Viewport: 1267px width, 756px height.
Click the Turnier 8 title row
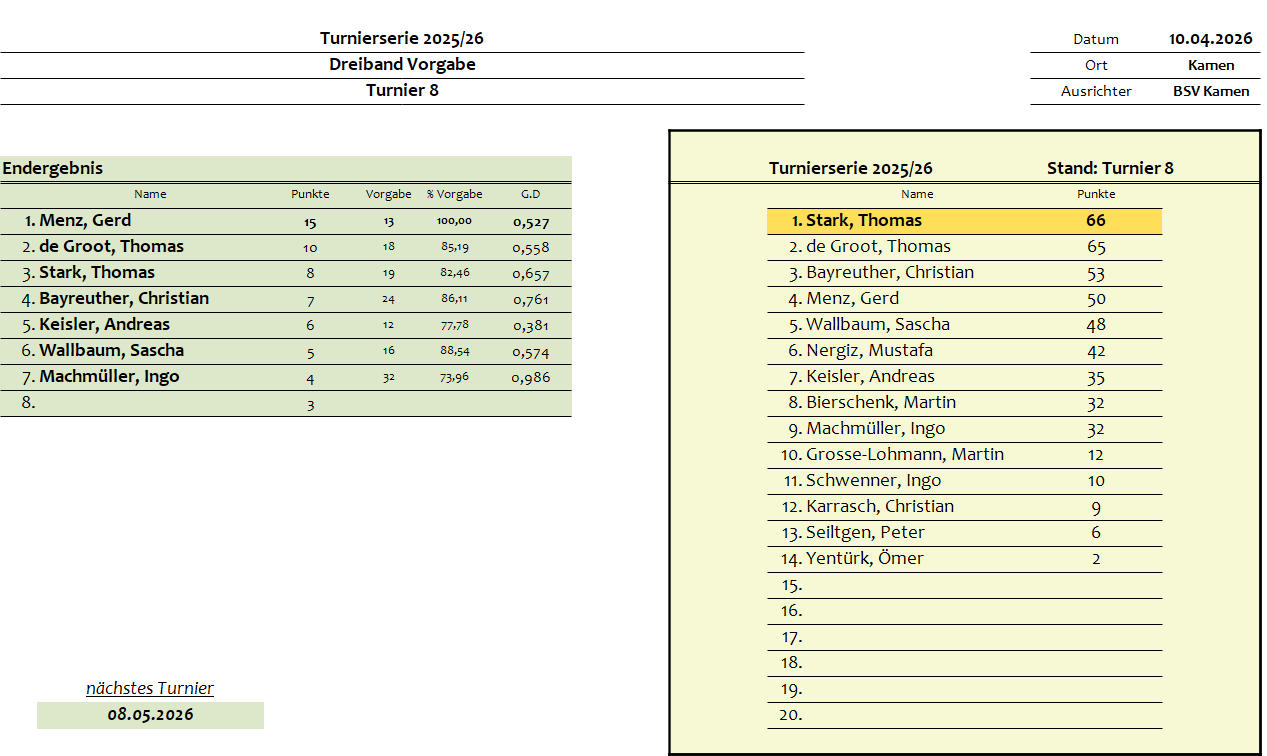(402, 90)
